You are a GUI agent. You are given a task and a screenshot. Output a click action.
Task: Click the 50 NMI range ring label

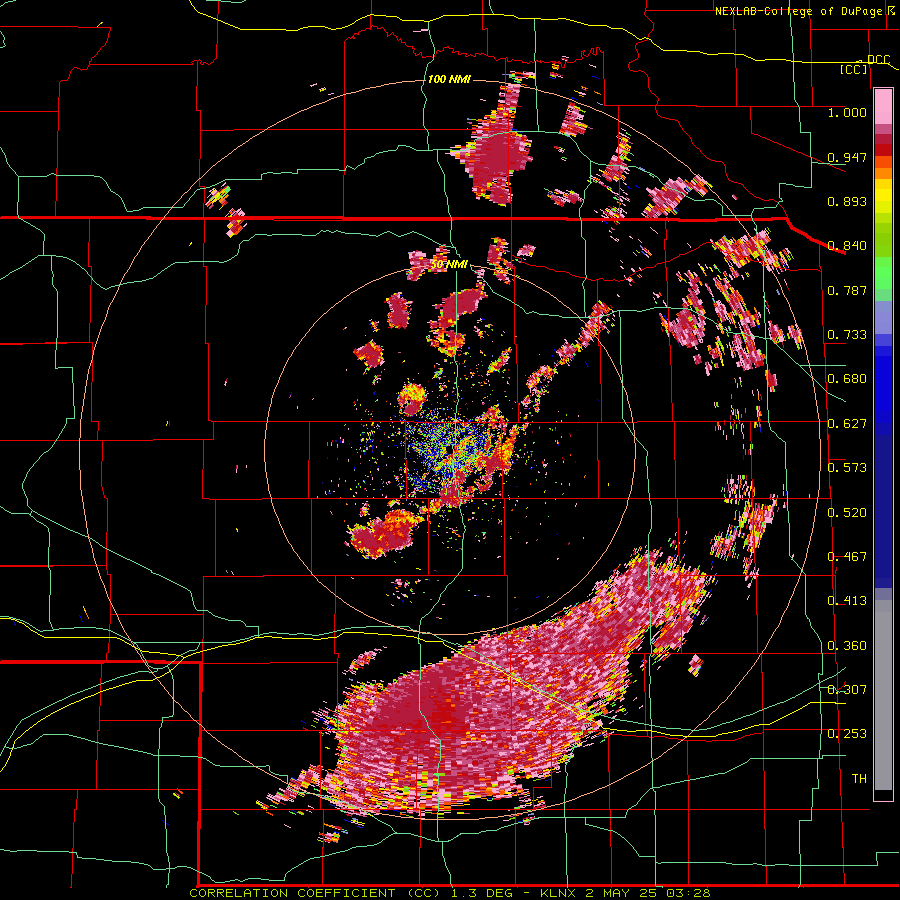click(x=449, y=265)
